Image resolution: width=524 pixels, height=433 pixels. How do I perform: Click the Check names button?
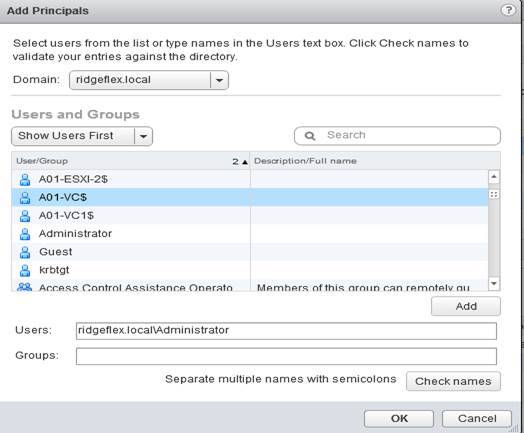point(453,381)
